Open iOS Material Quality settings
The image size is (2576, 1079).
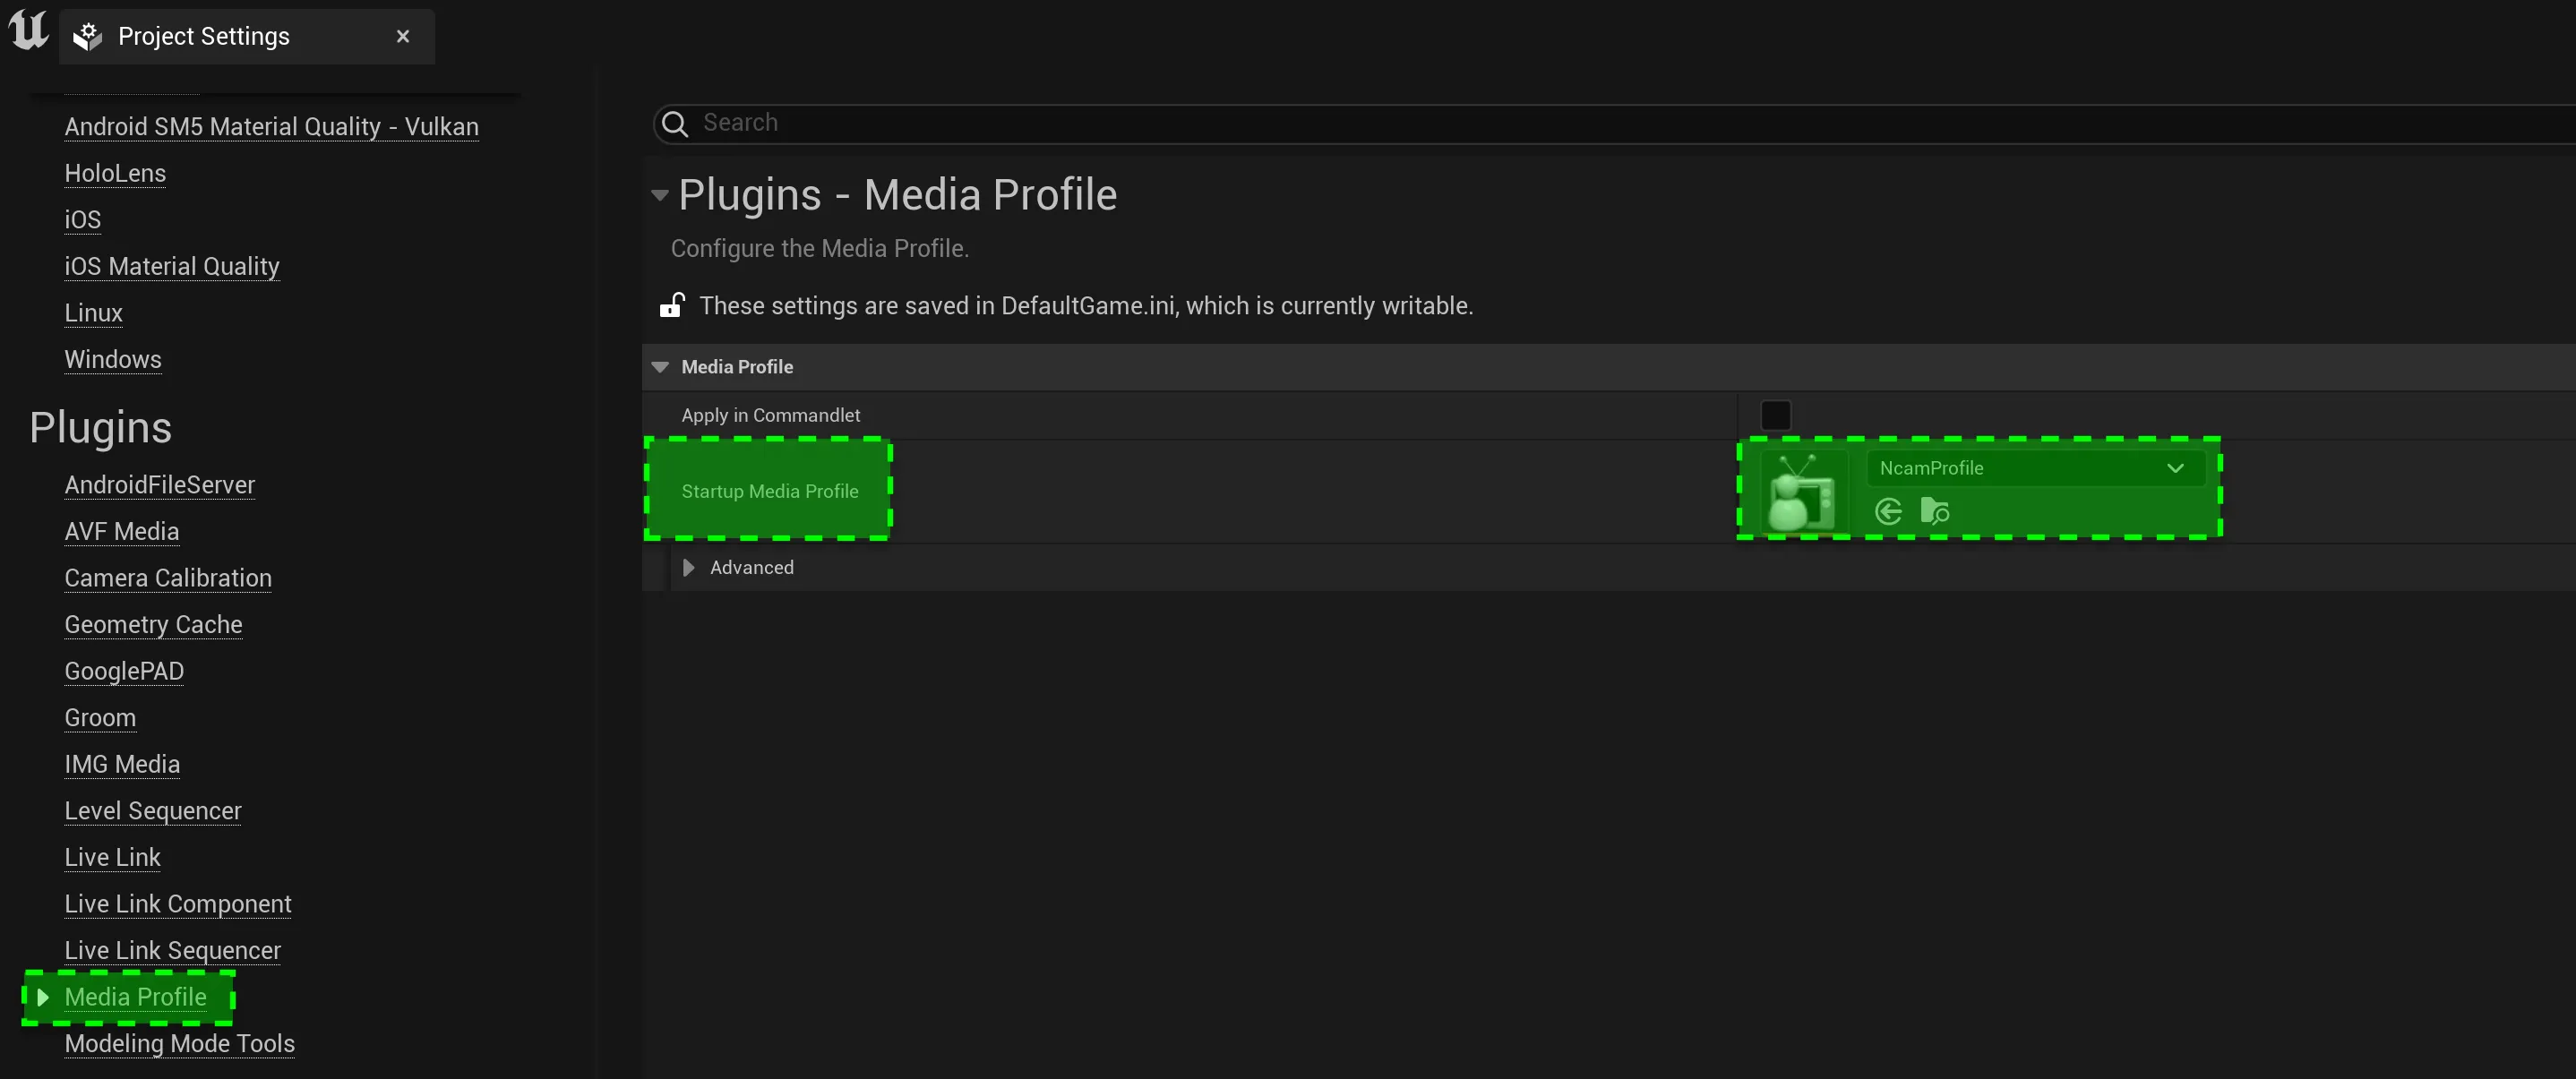point(172,266)
